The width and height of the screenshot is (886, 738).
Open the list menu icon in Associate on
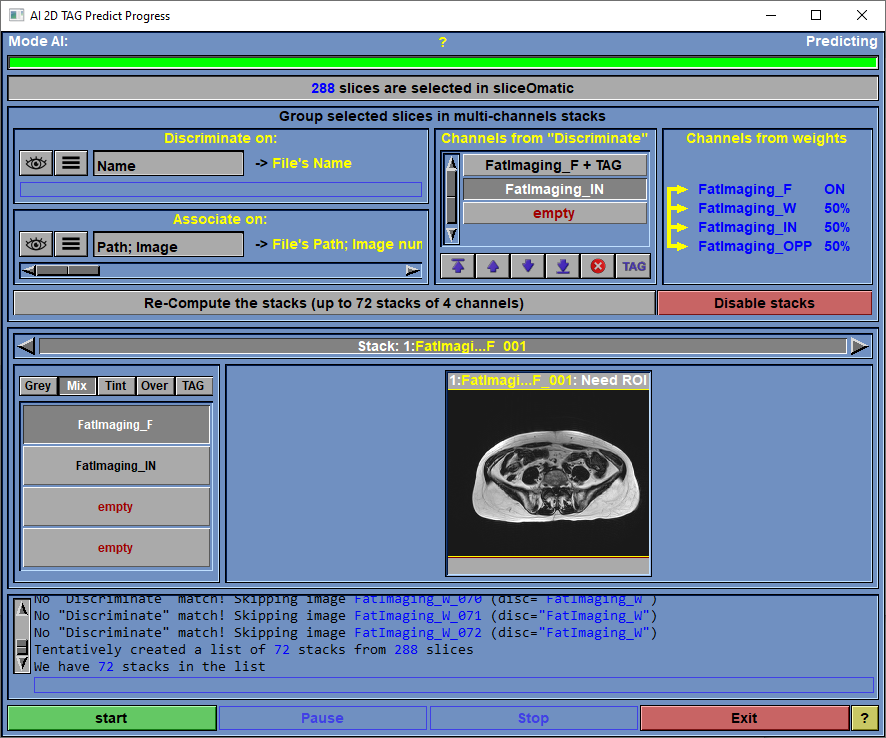(x=71, y=244)
